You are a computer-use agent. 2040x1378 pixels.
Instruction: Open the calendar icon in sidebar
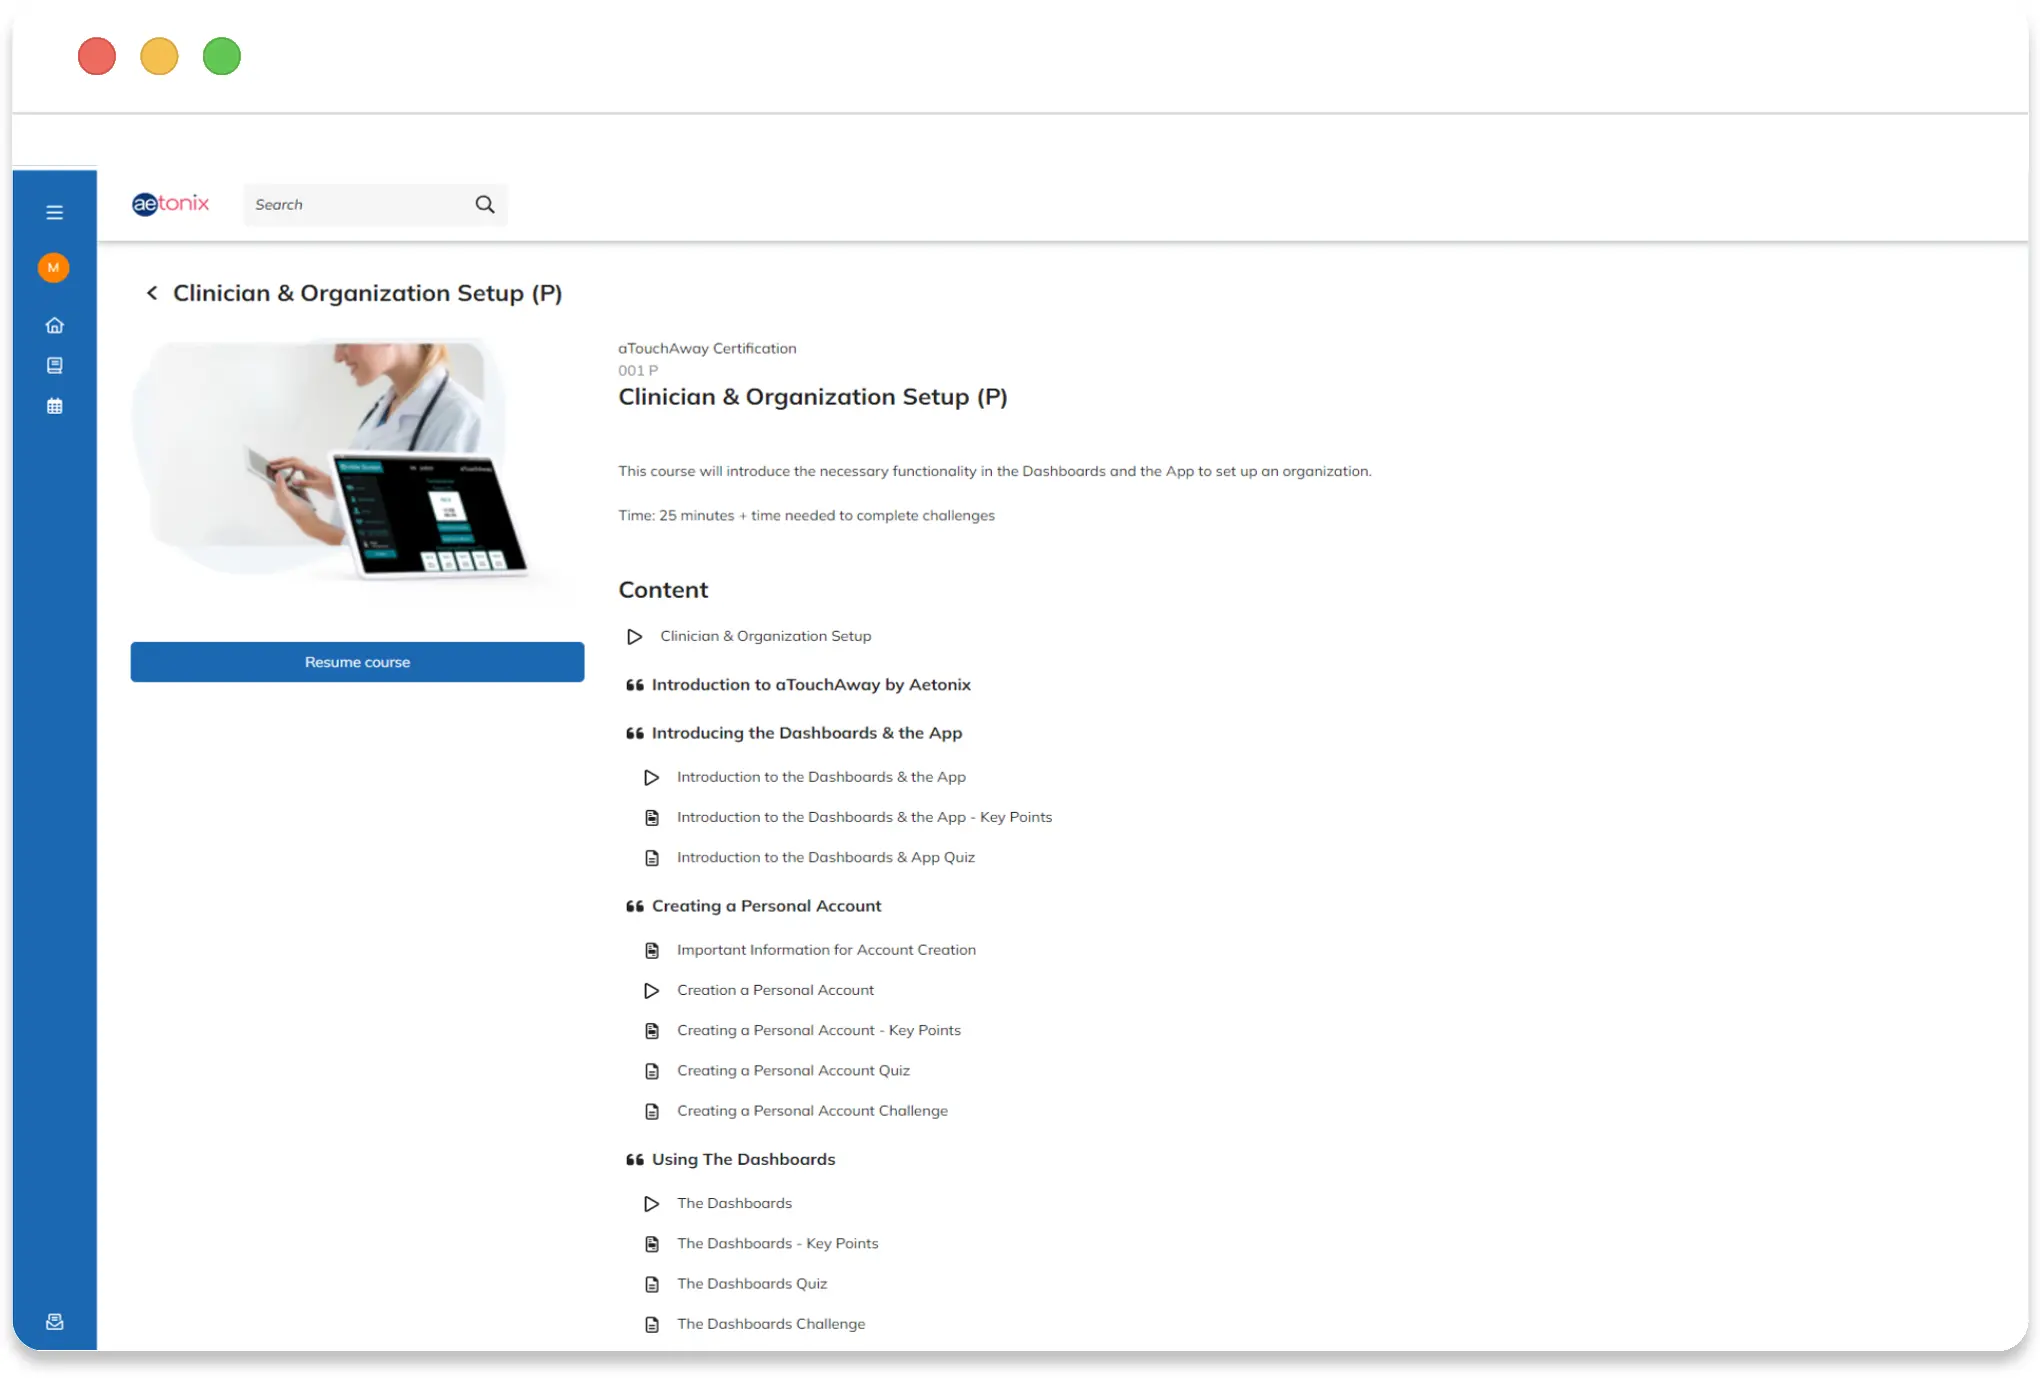54,406
